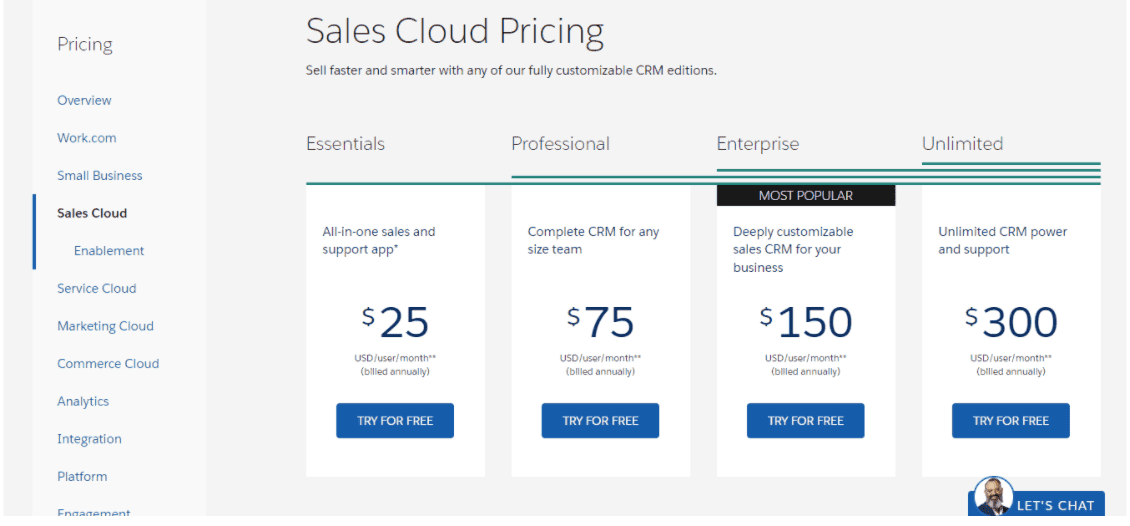Open the Overview pricing page
The image size is (1130, 526).
coord(84,100)
